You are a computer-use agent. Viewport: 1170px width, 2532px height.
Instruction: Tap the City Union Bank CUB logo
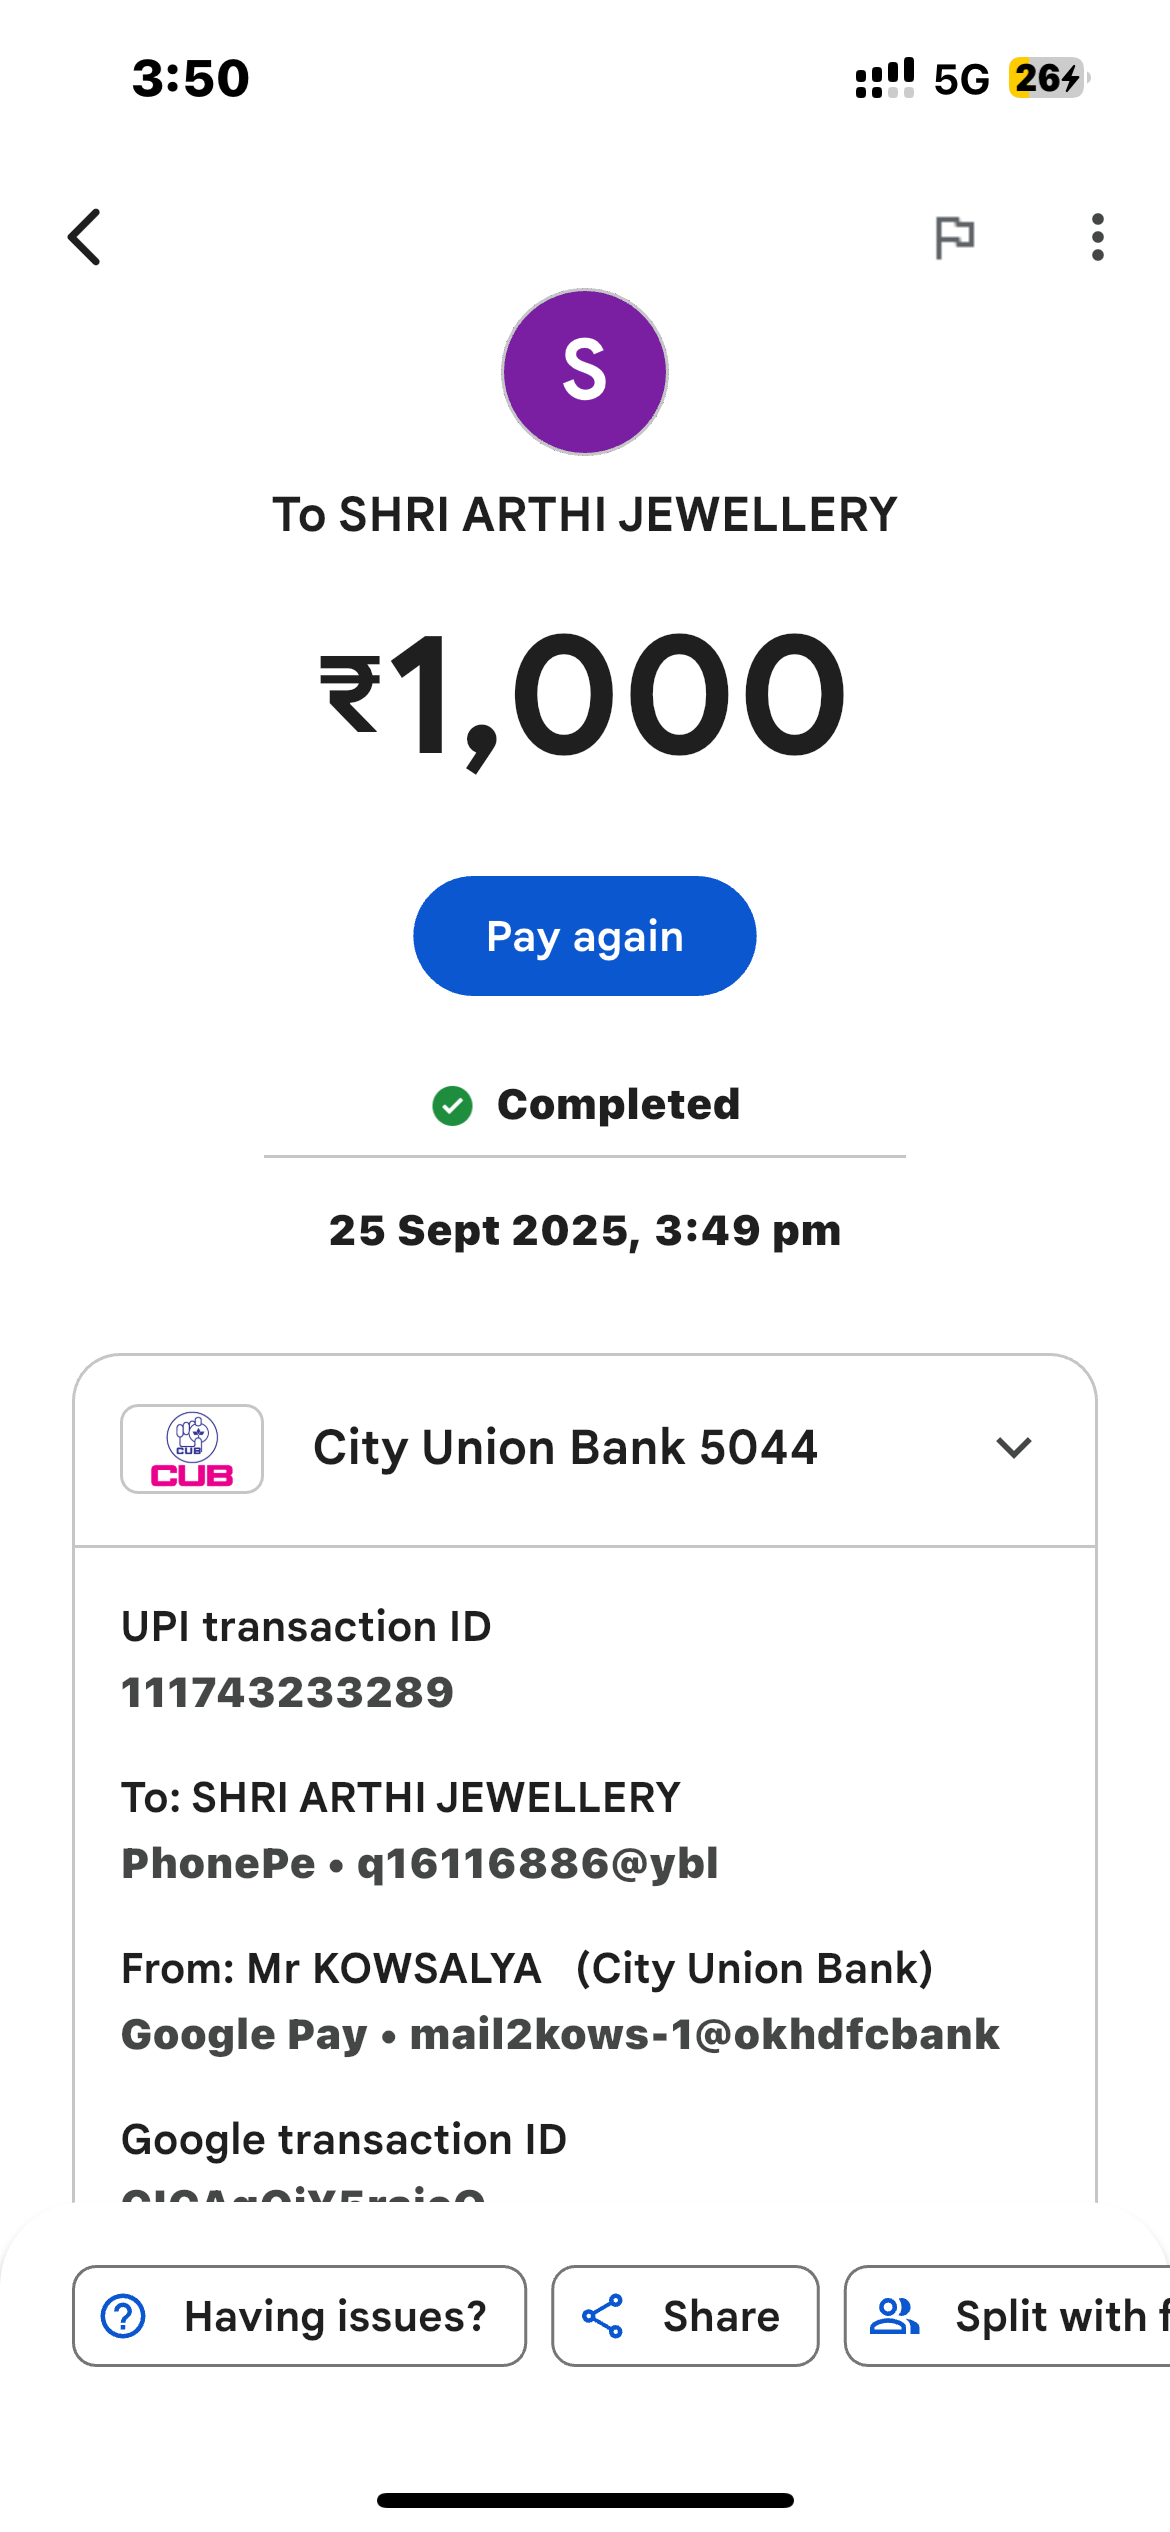(192, 1449)
